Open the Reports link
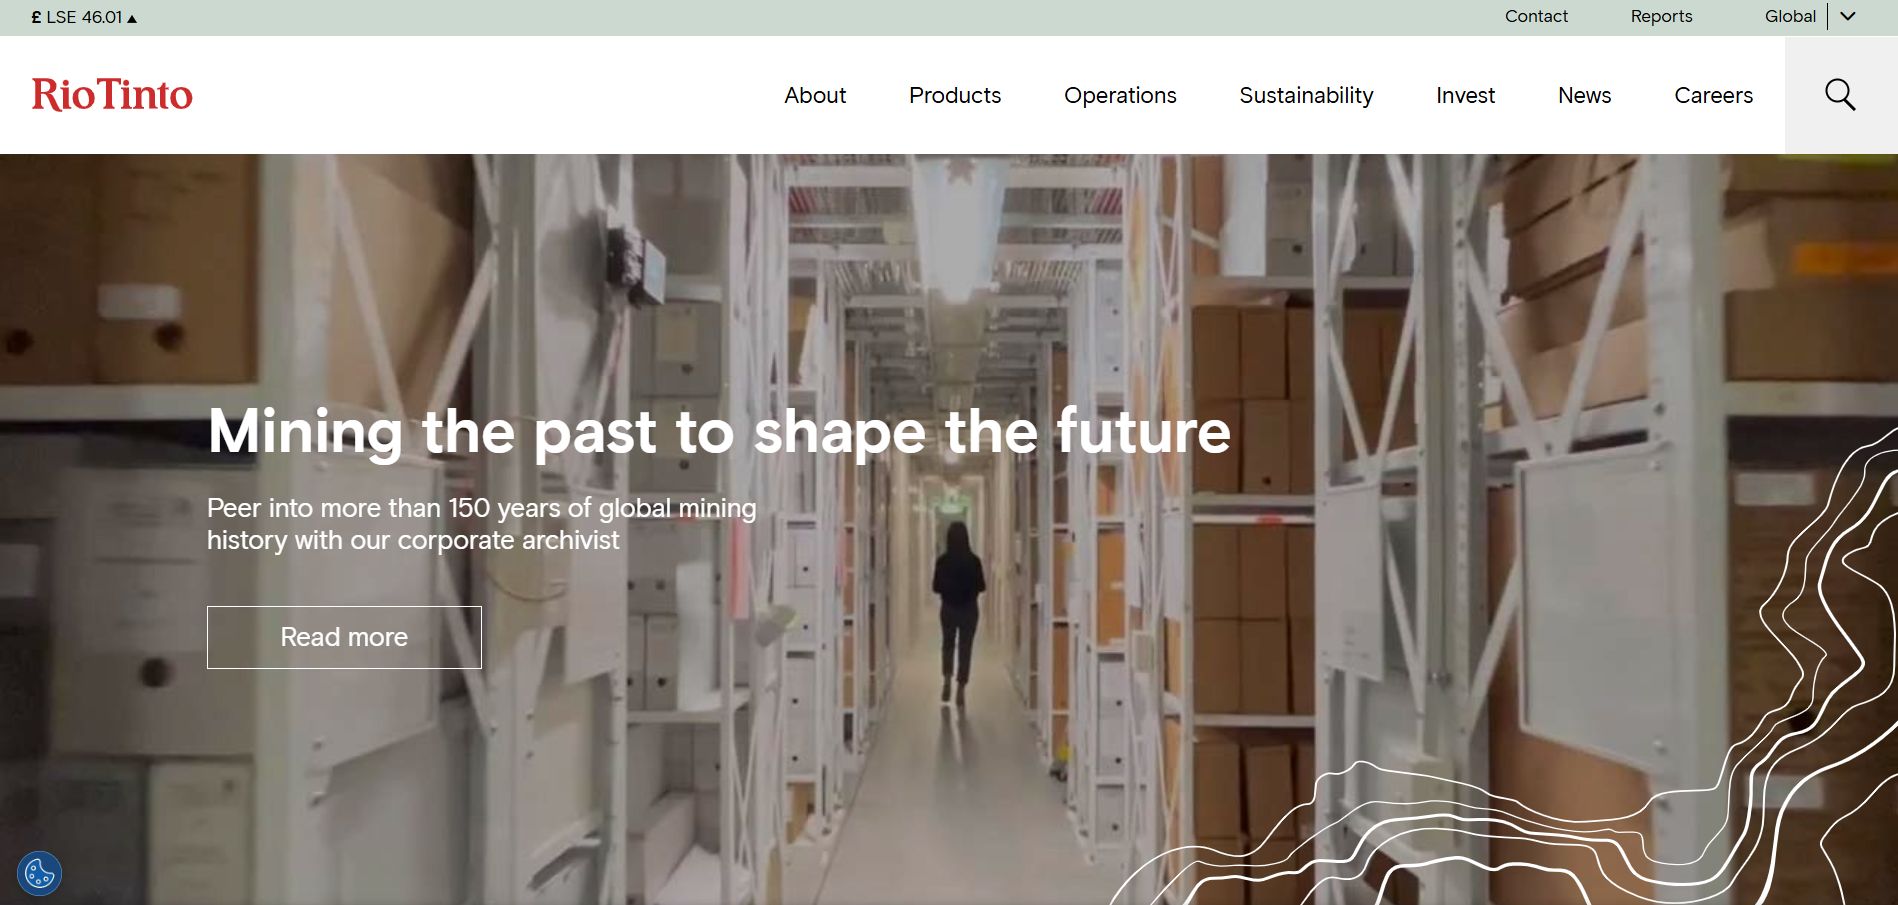The image size is (1898, 905). pyautogui.click(x=1661, y=16)
